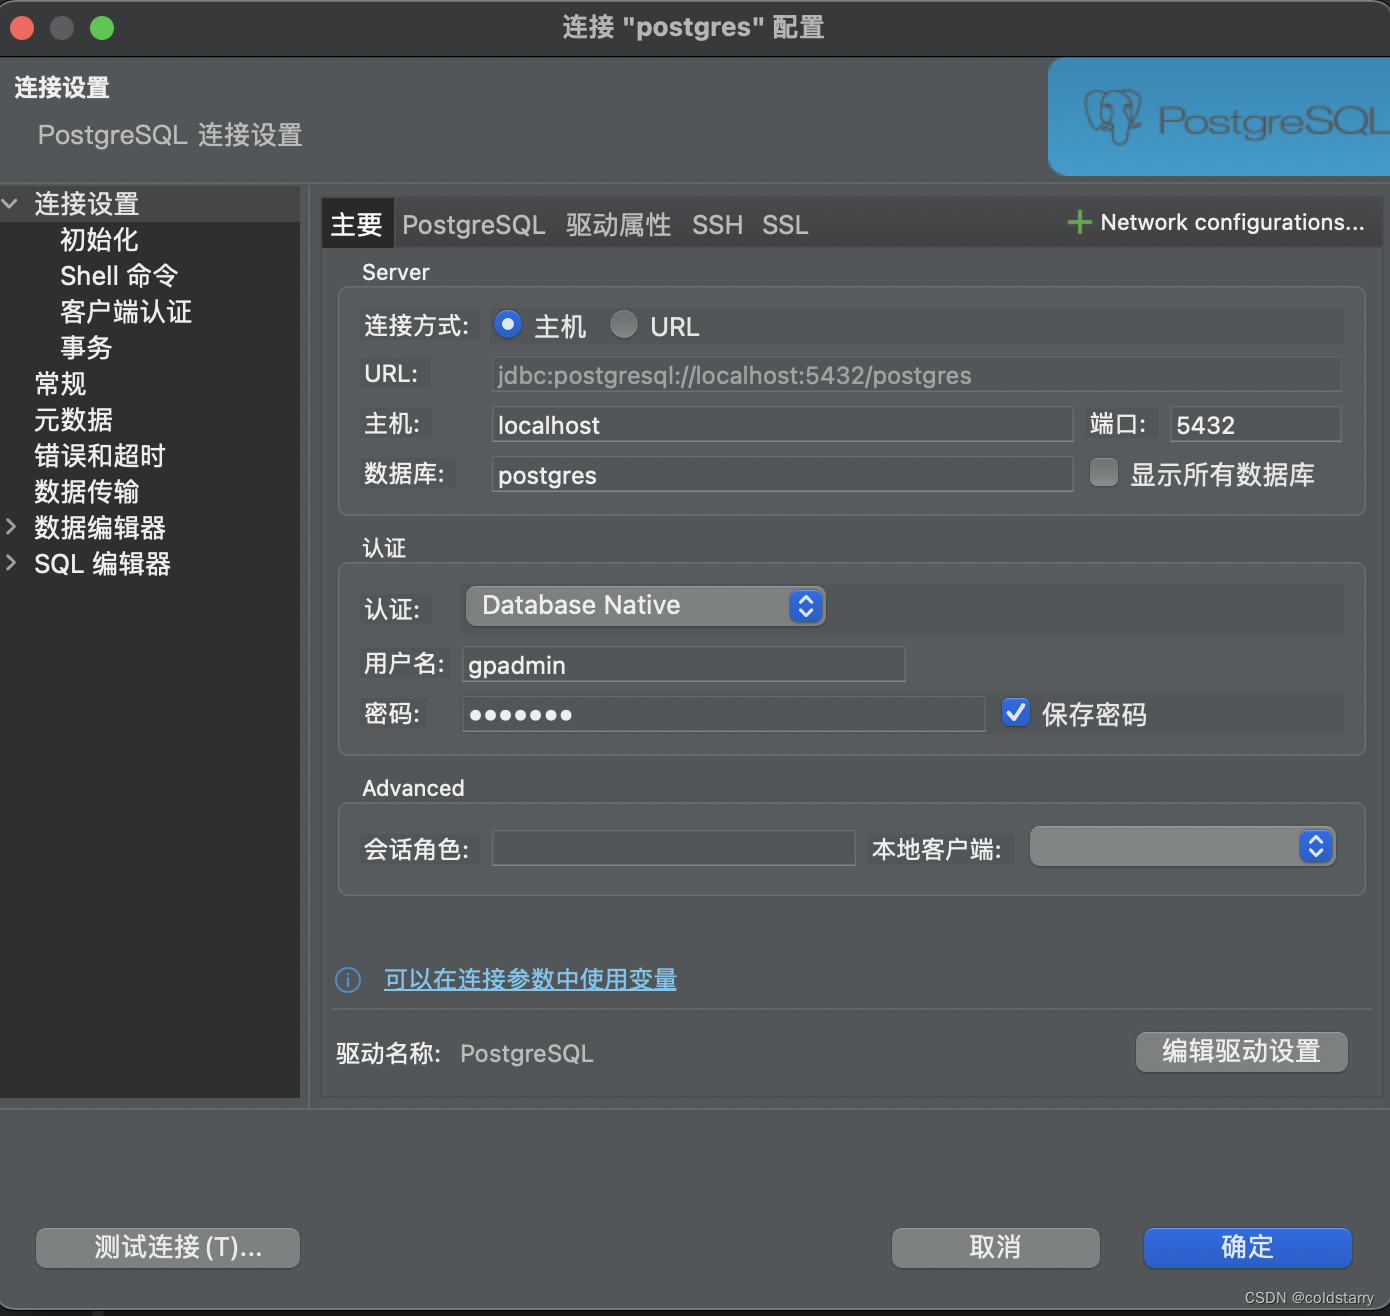Click the 用户名 gpadmin input field
Image resolution: width=1390 pixels, height=1316 pixels.
pos(683,664)
